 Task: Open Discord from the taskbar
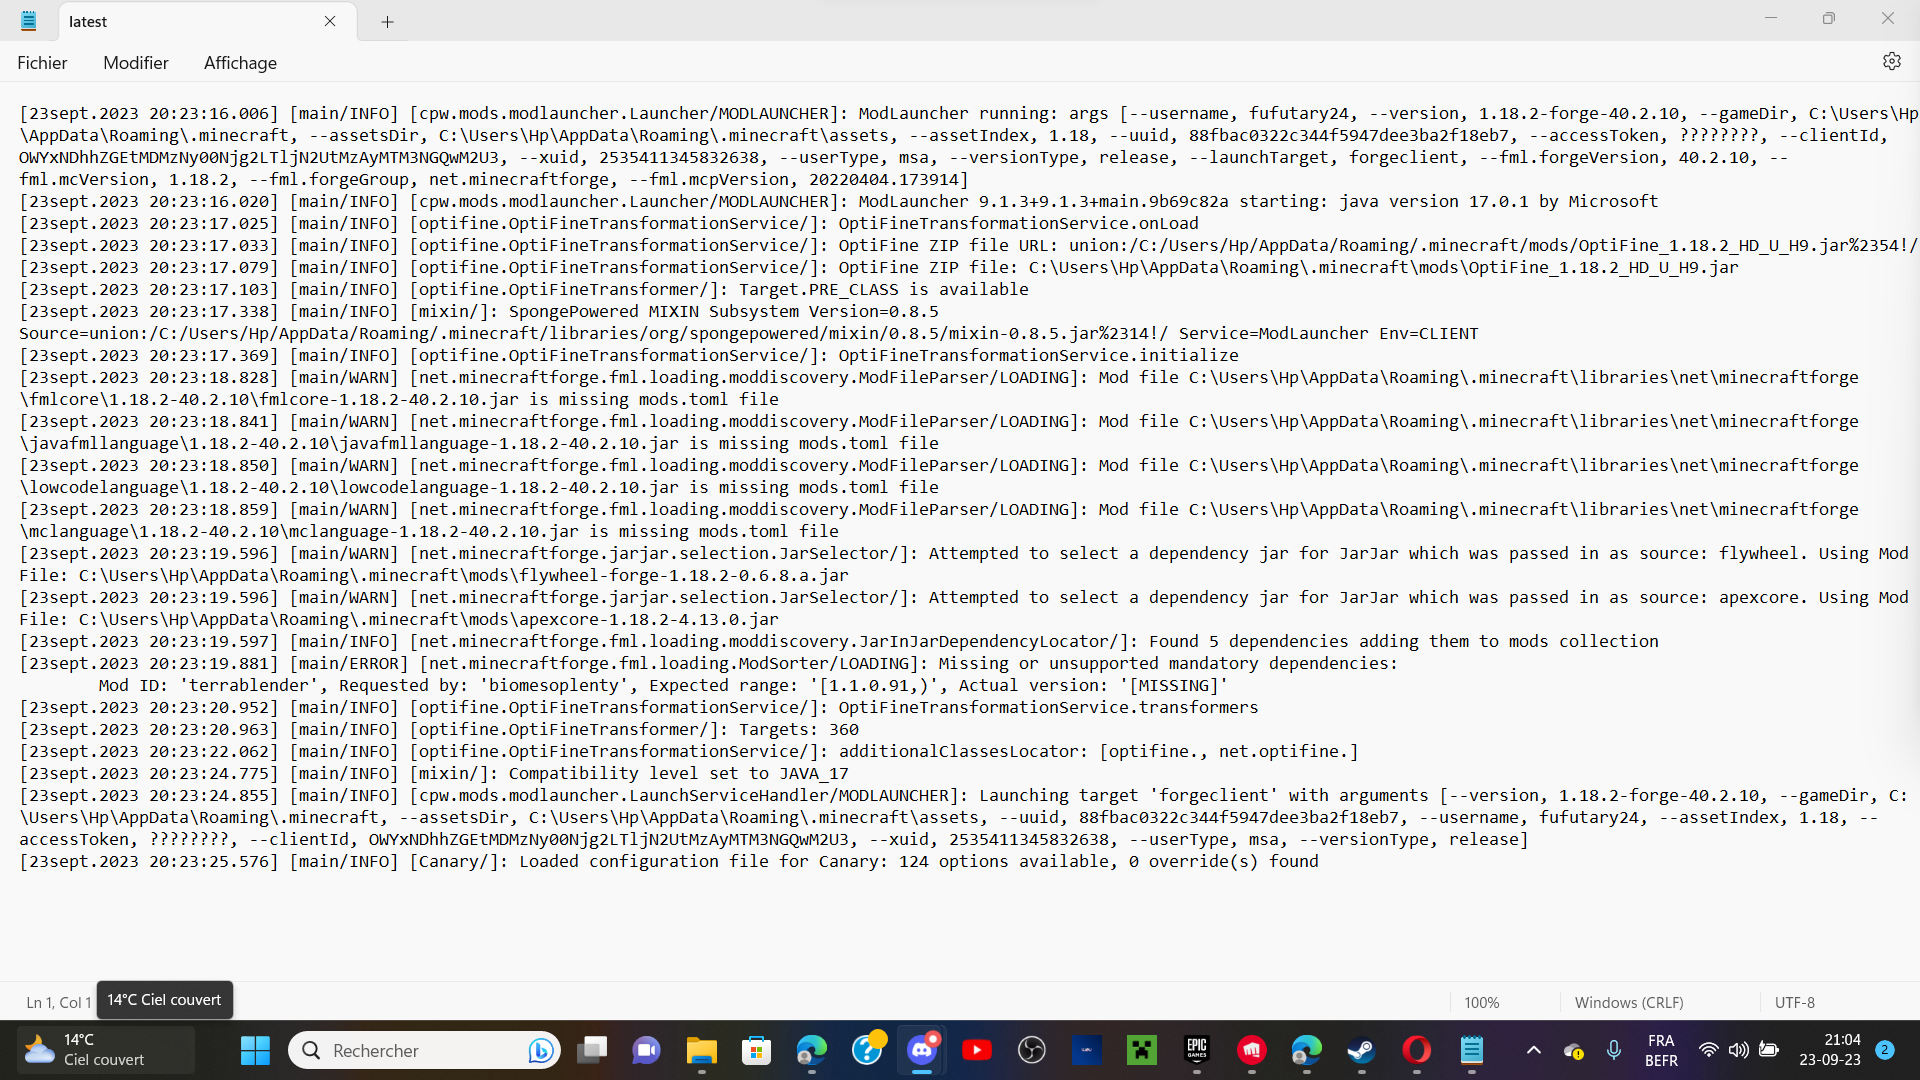coord(922,1050)
